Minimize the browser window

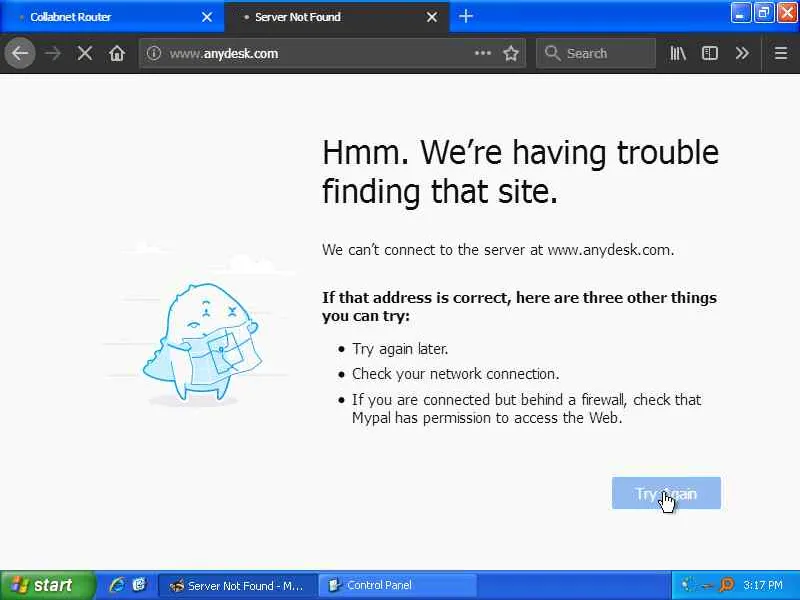click(x=740, y=13)
